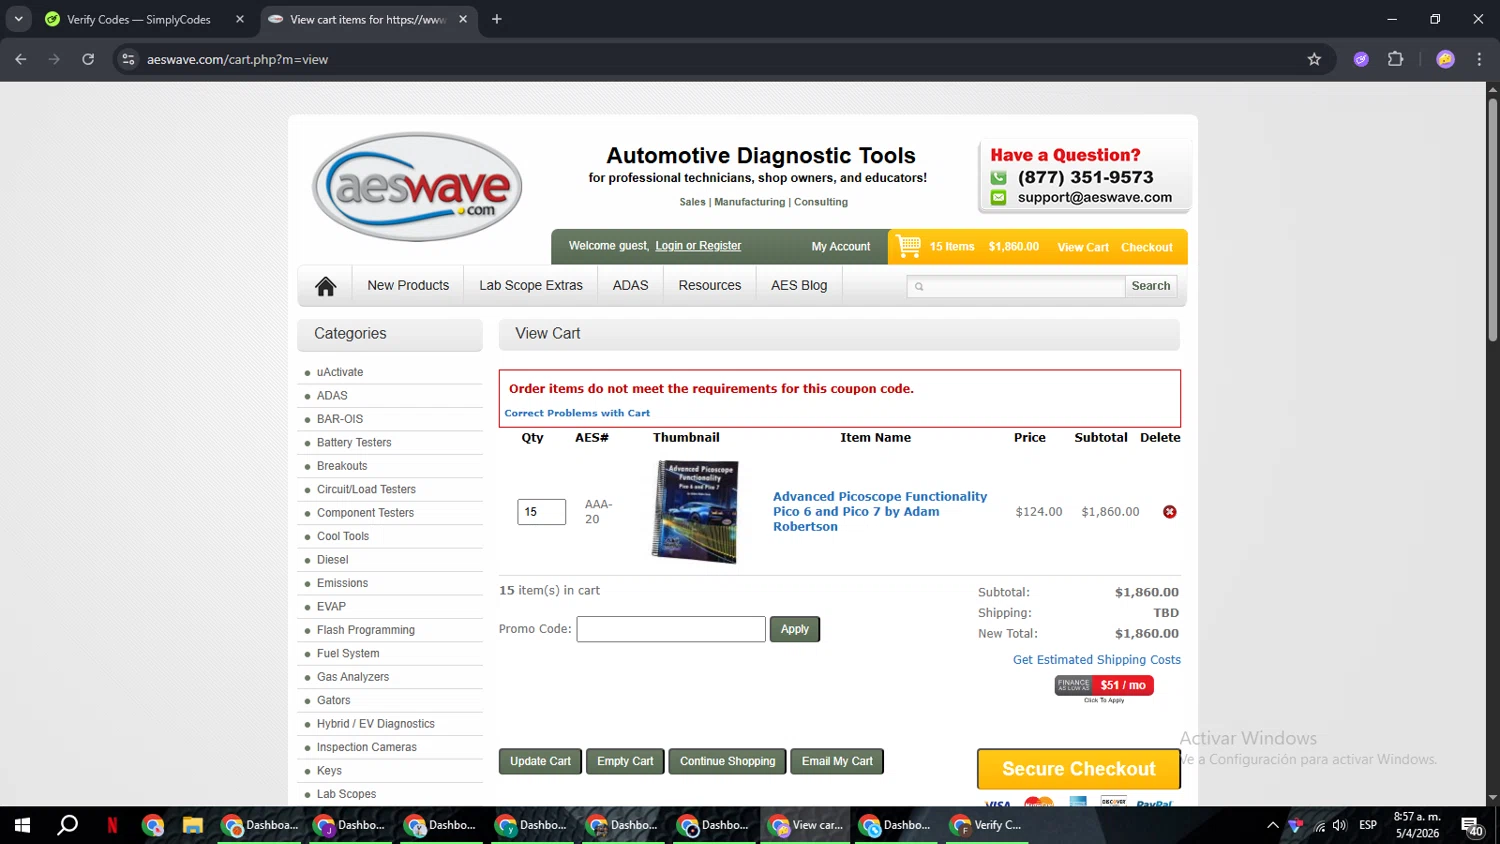Open the volume control in system tray
The width and height of the screenshot is (1500, 844).
pos(1339,825)
